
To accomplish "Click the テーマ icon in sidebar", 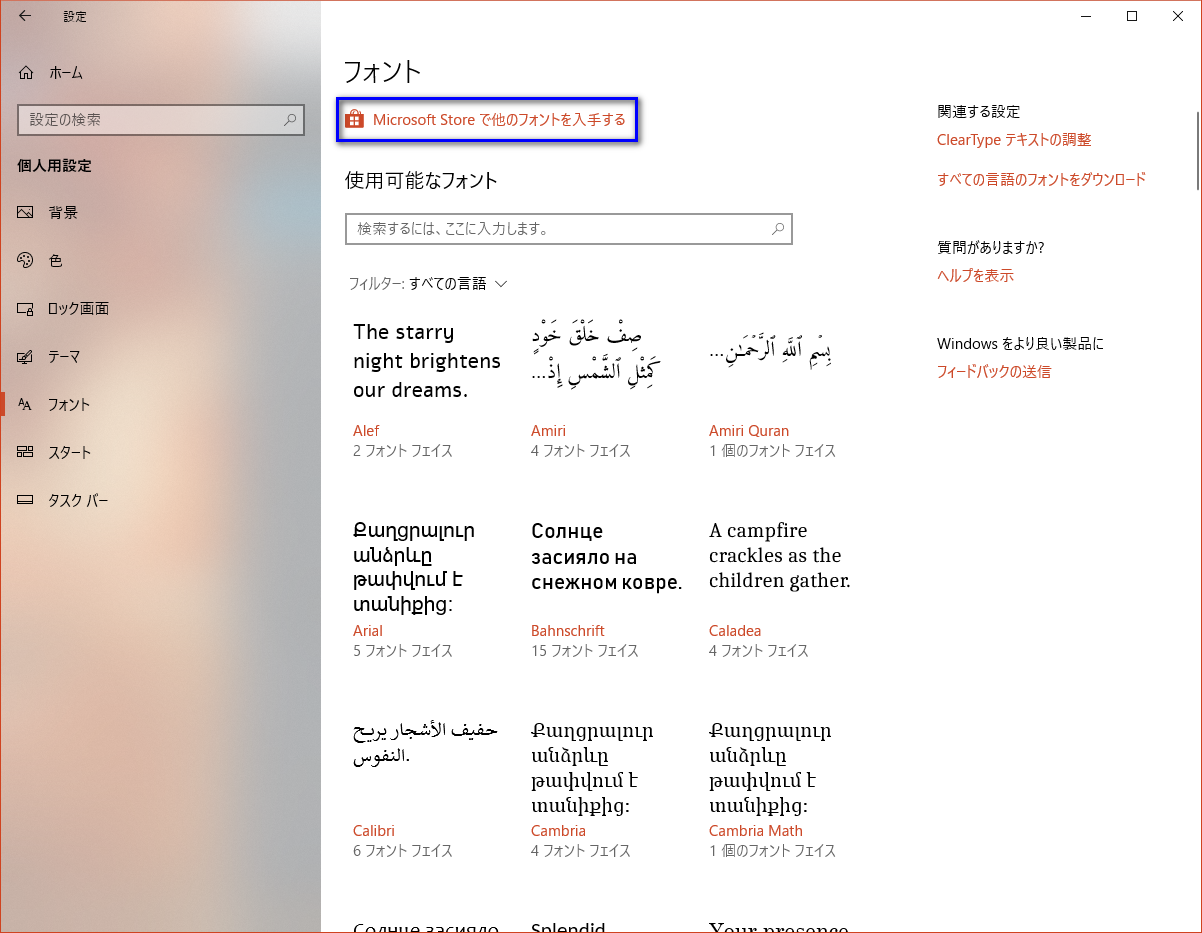I will coord(26,357).
